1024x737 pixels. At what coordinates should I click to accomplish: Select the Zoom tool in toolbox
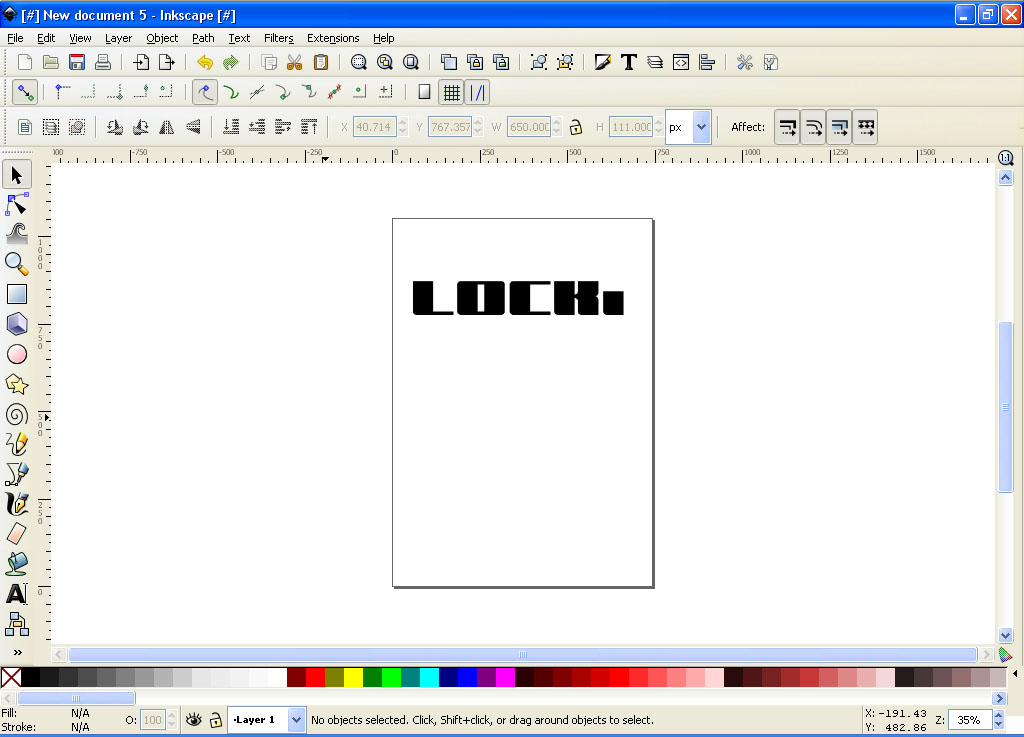(17, 264)
